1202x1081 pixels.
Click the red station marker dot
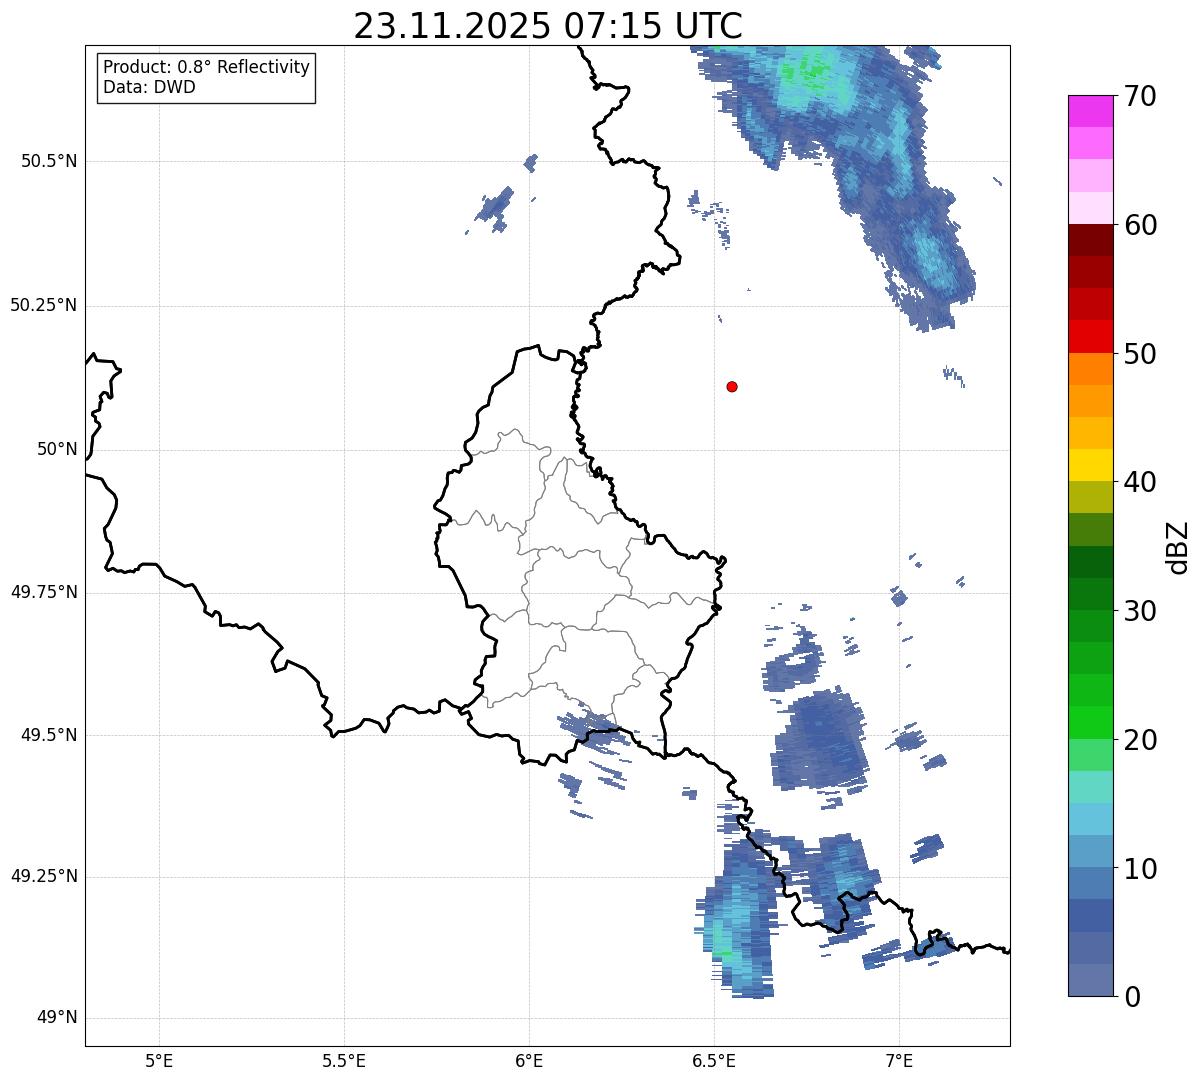point(732,386)
